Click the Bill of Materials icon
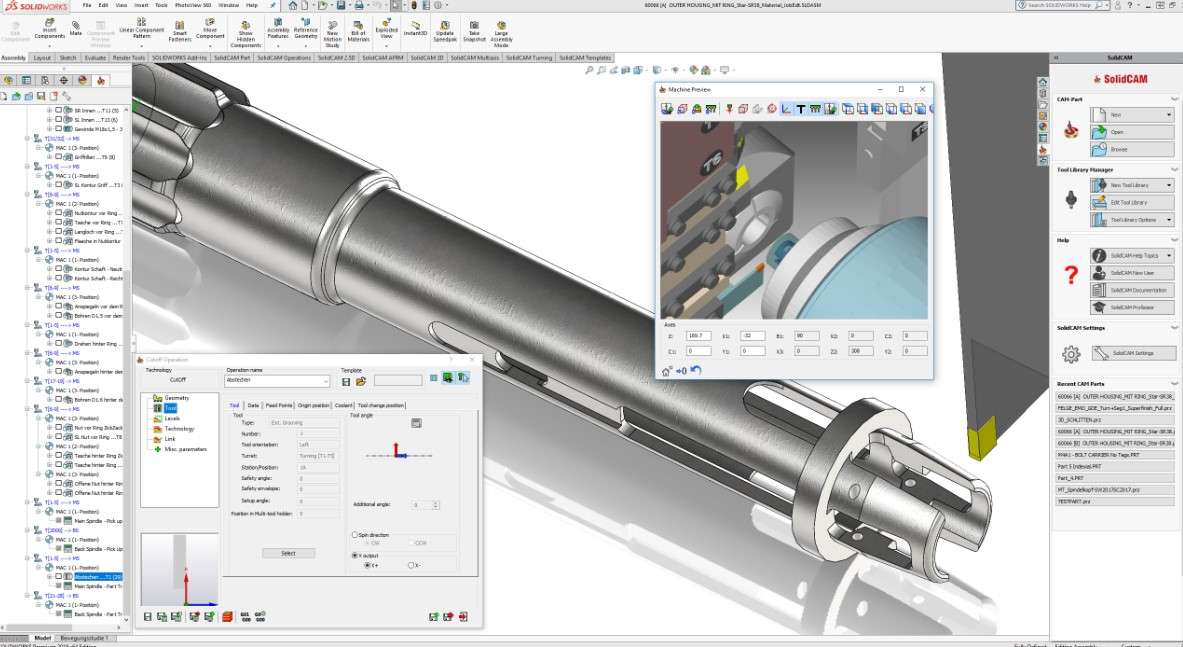1183x647 pixels. pos(358,29)
